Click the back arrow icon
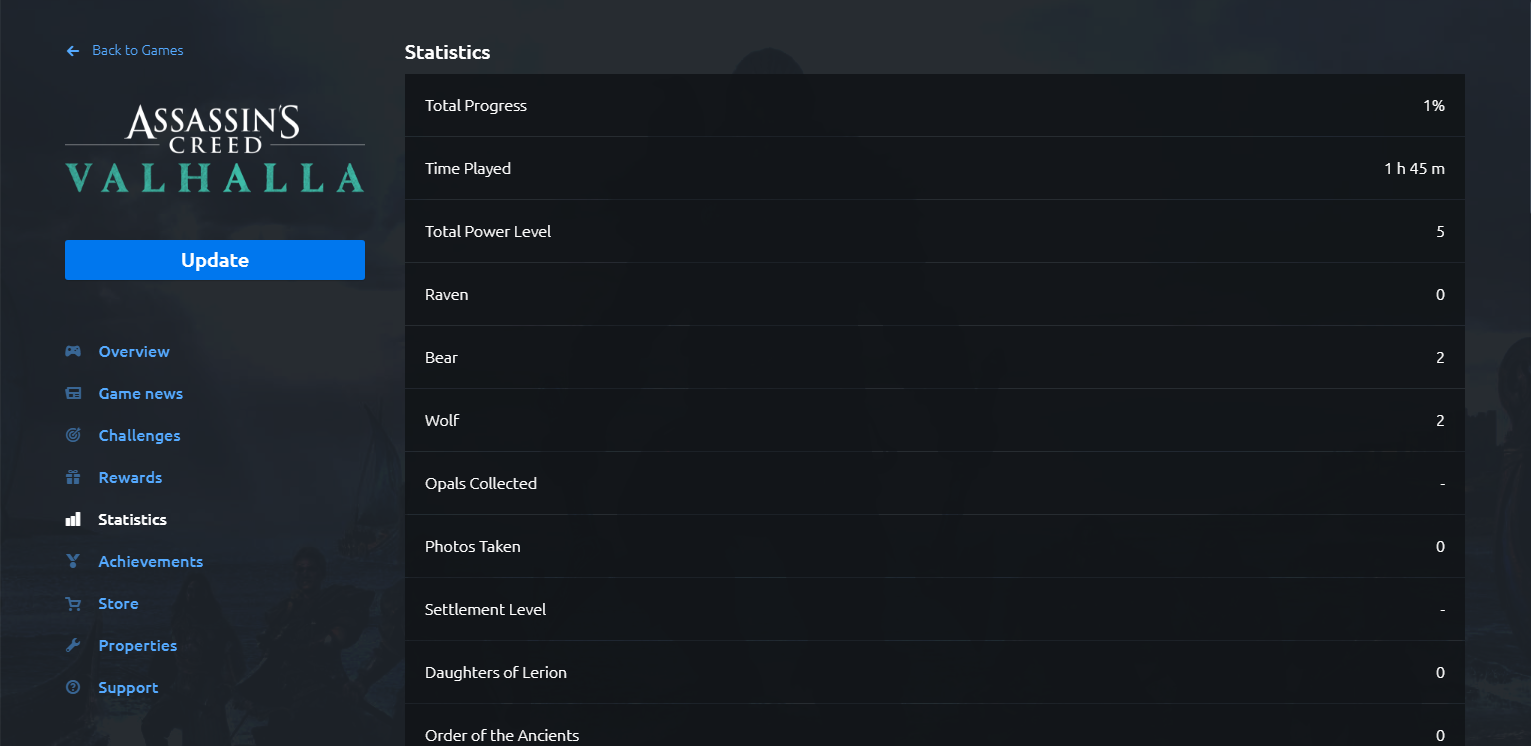 (72, 51)
